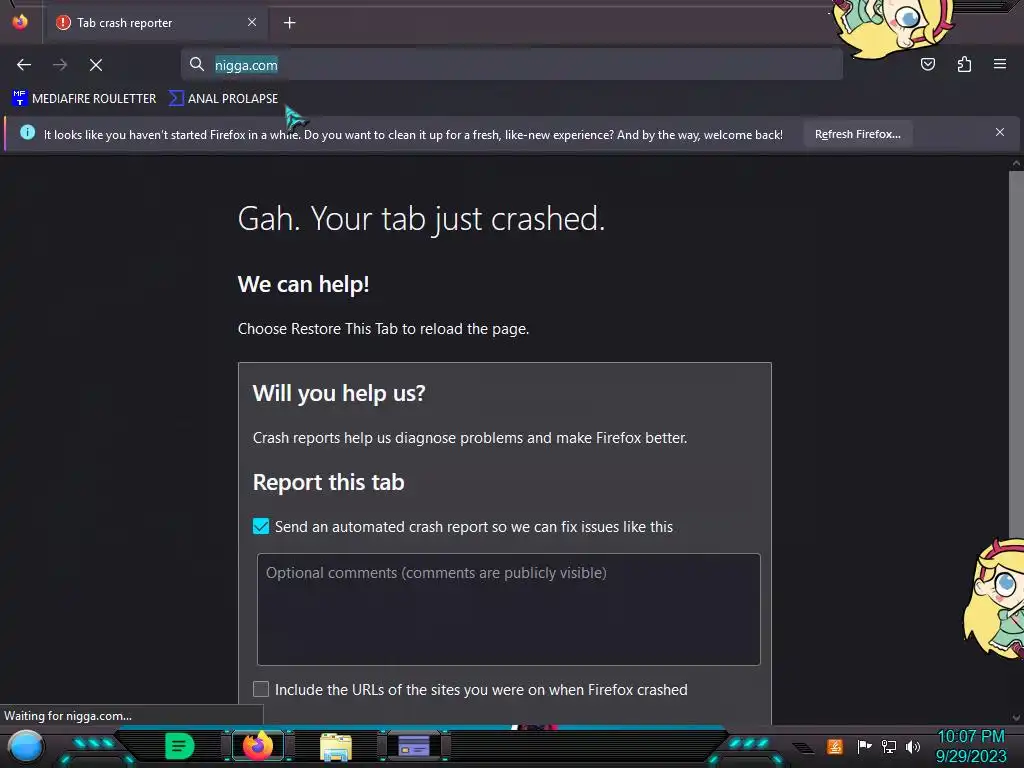Screen dimensions: 1024x768
Task: Open the Firefox hamburger application menu
Action: coord(1000,64)
